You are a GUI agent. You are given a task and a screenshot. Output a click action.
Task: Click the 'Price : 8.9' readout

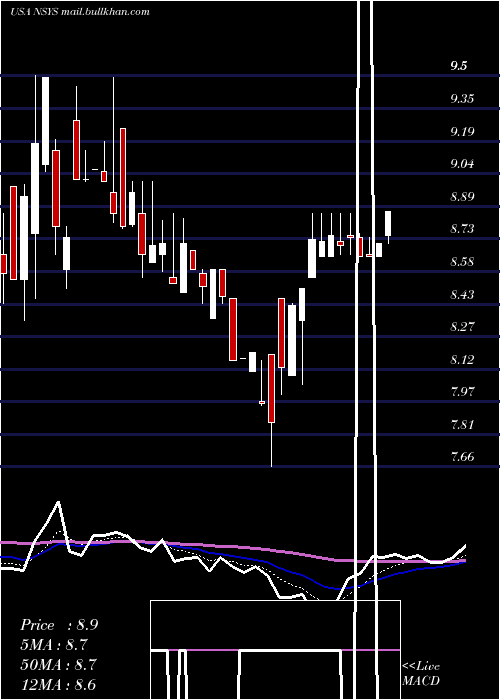(59, 625)
